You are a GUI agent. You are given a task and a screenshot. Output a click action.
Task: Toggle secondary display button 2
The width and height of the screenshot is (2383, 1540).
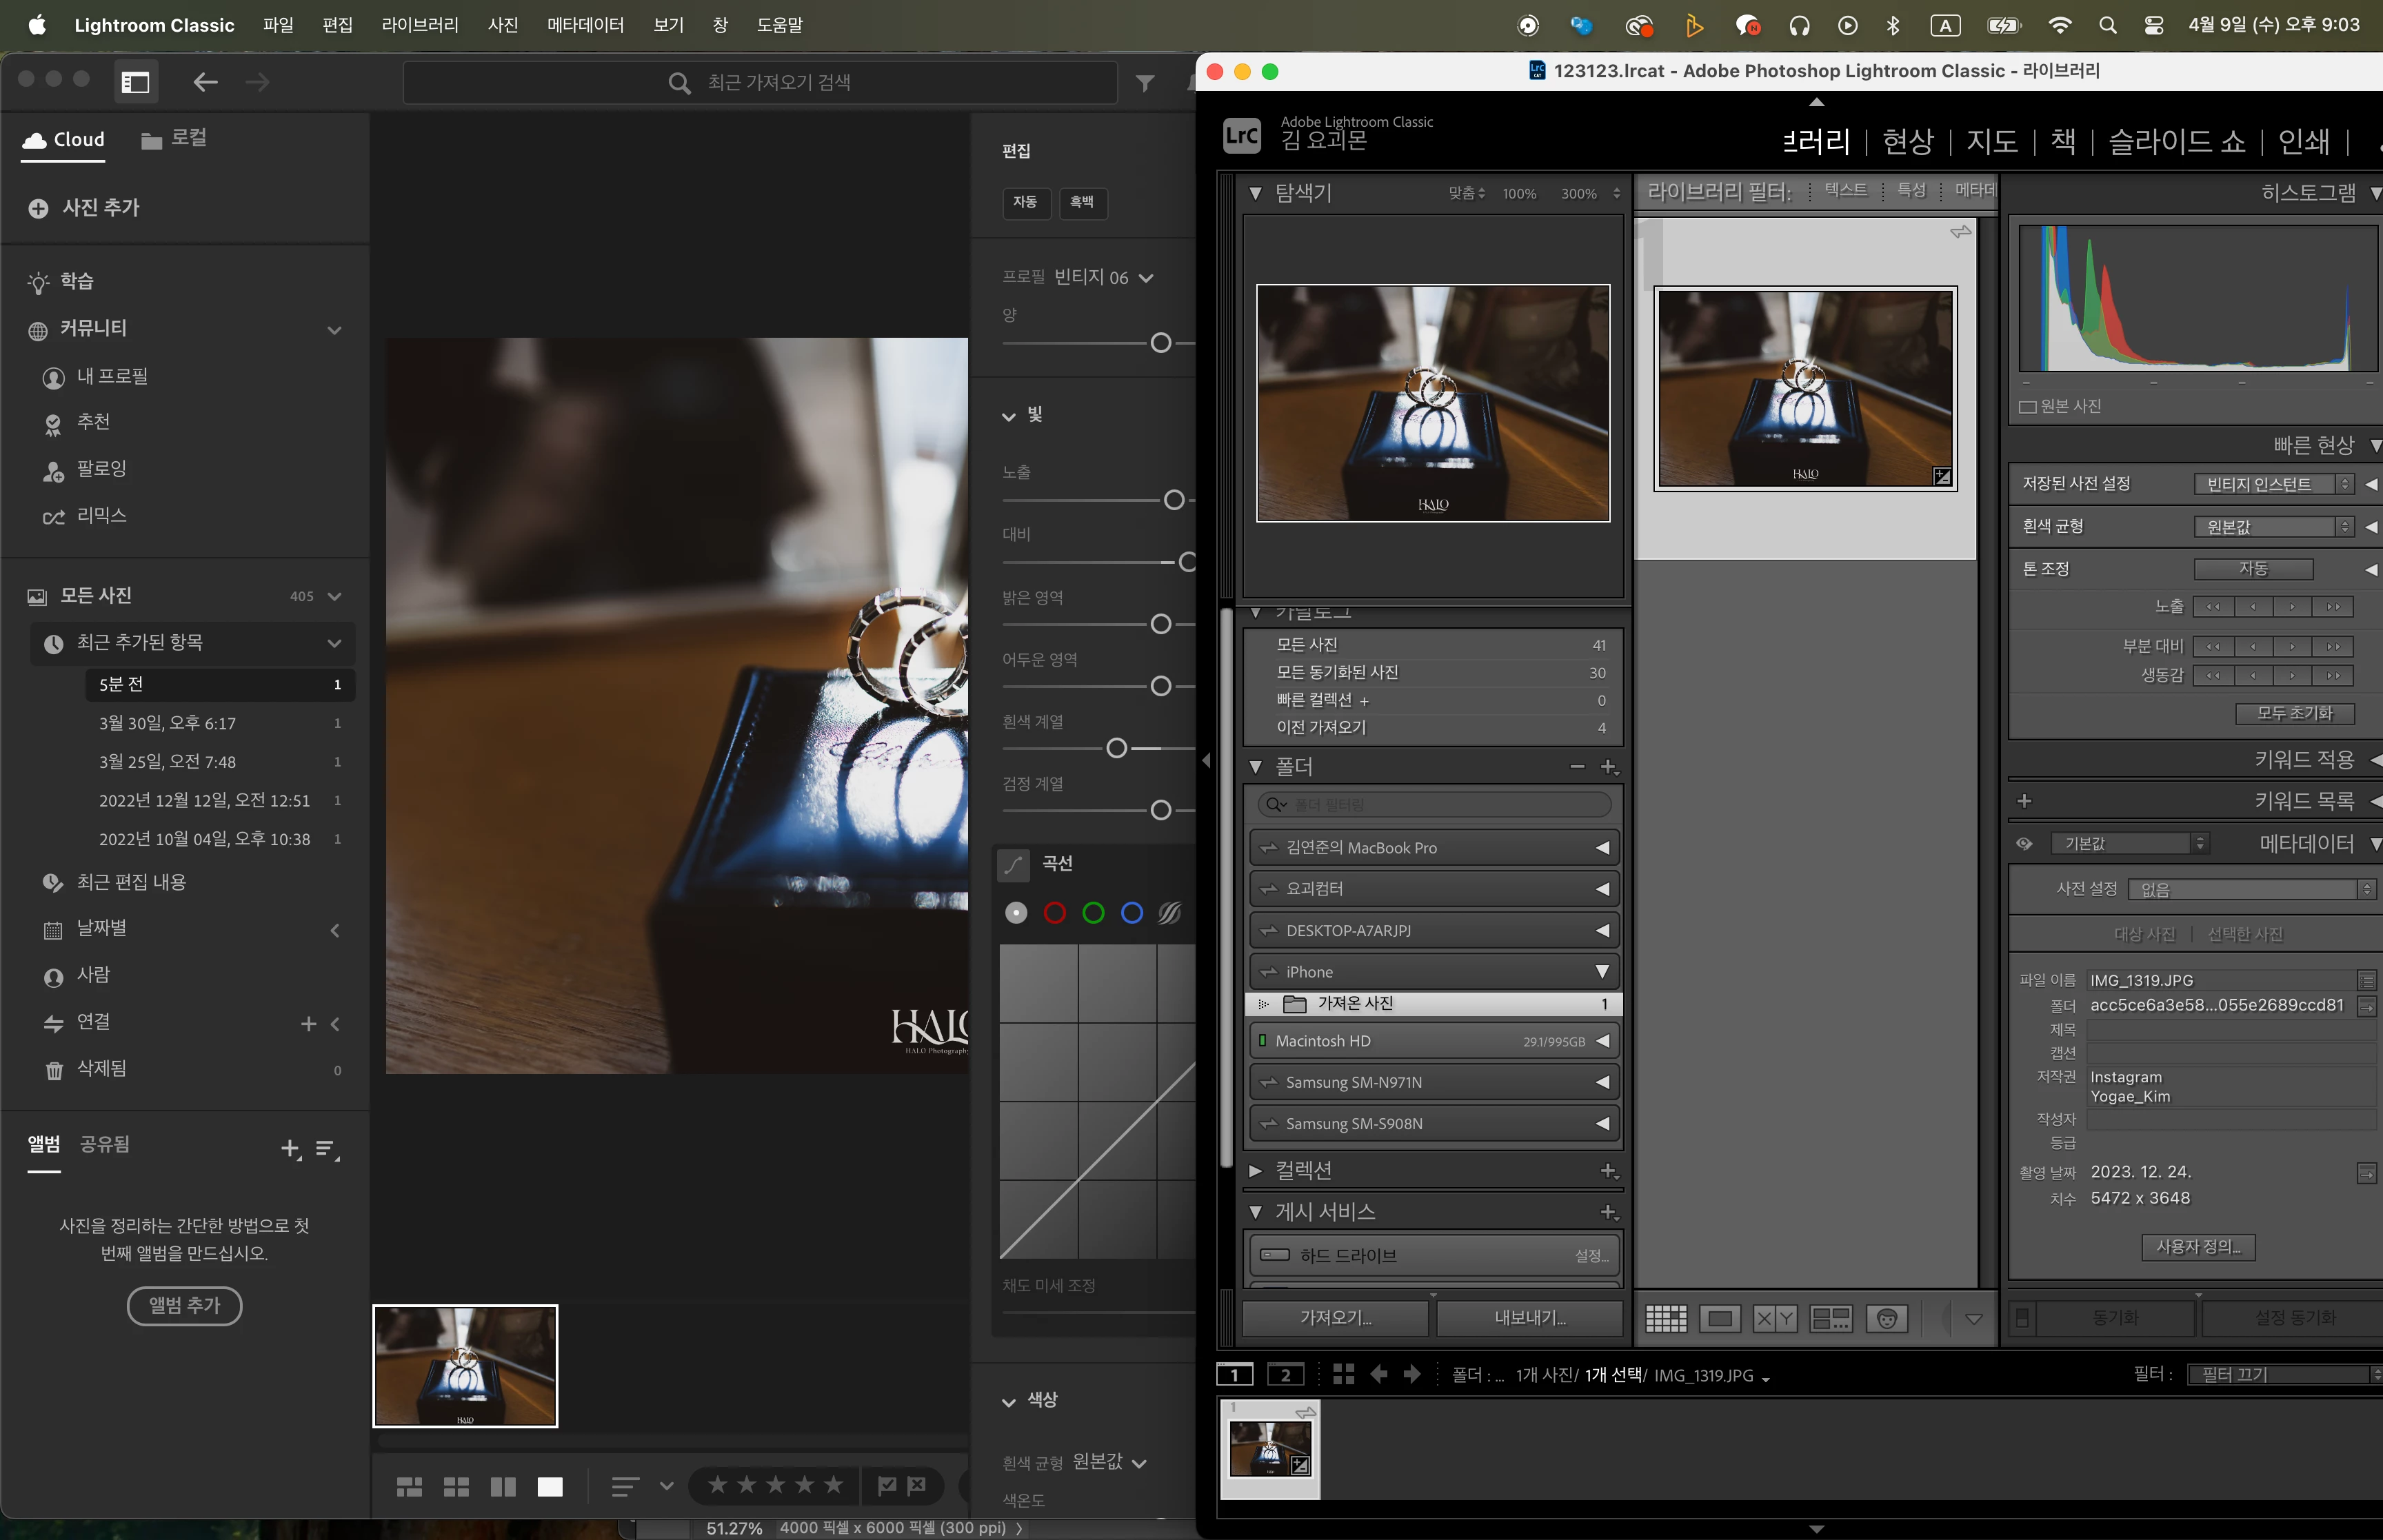[1285, 1374]
